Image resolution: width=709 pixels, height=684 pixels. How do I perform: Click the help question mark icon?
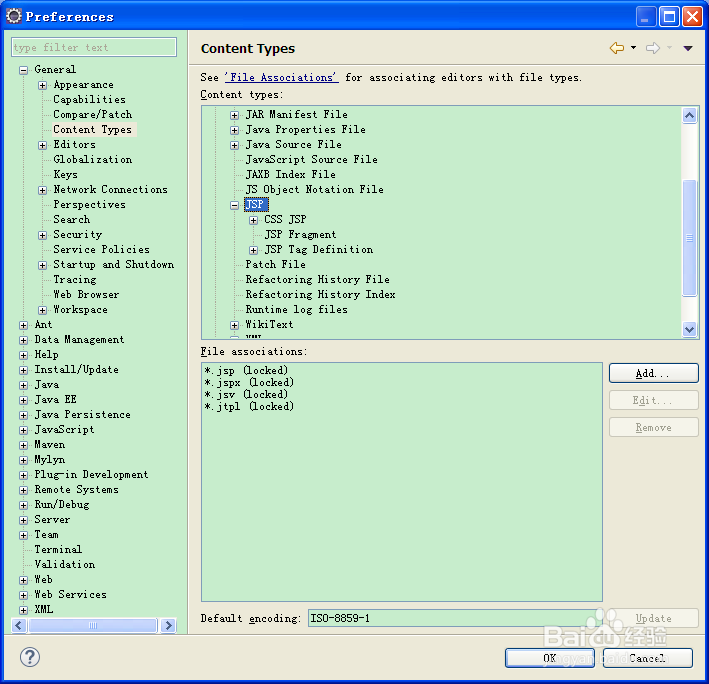30,657
